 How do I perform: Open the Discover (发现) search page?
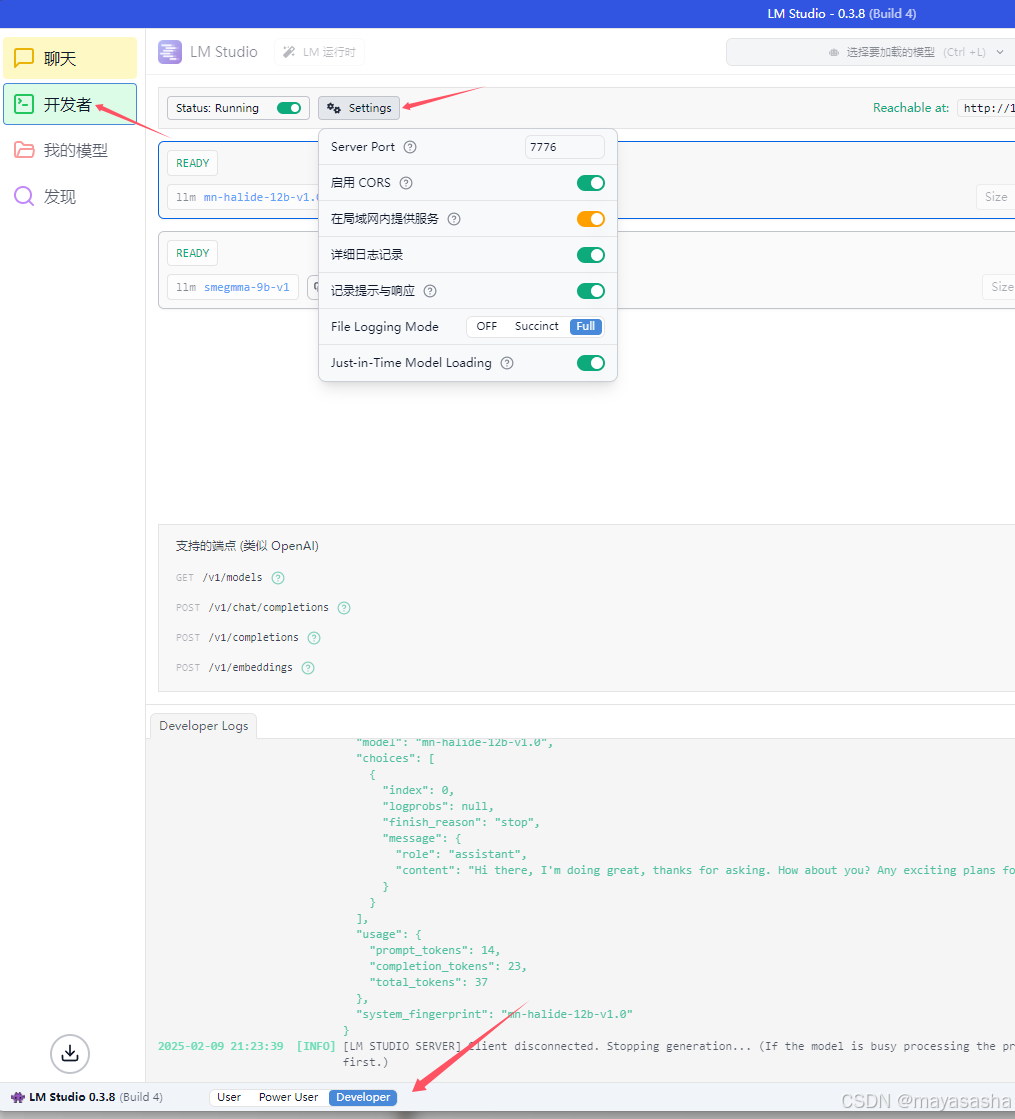point(70,196)
